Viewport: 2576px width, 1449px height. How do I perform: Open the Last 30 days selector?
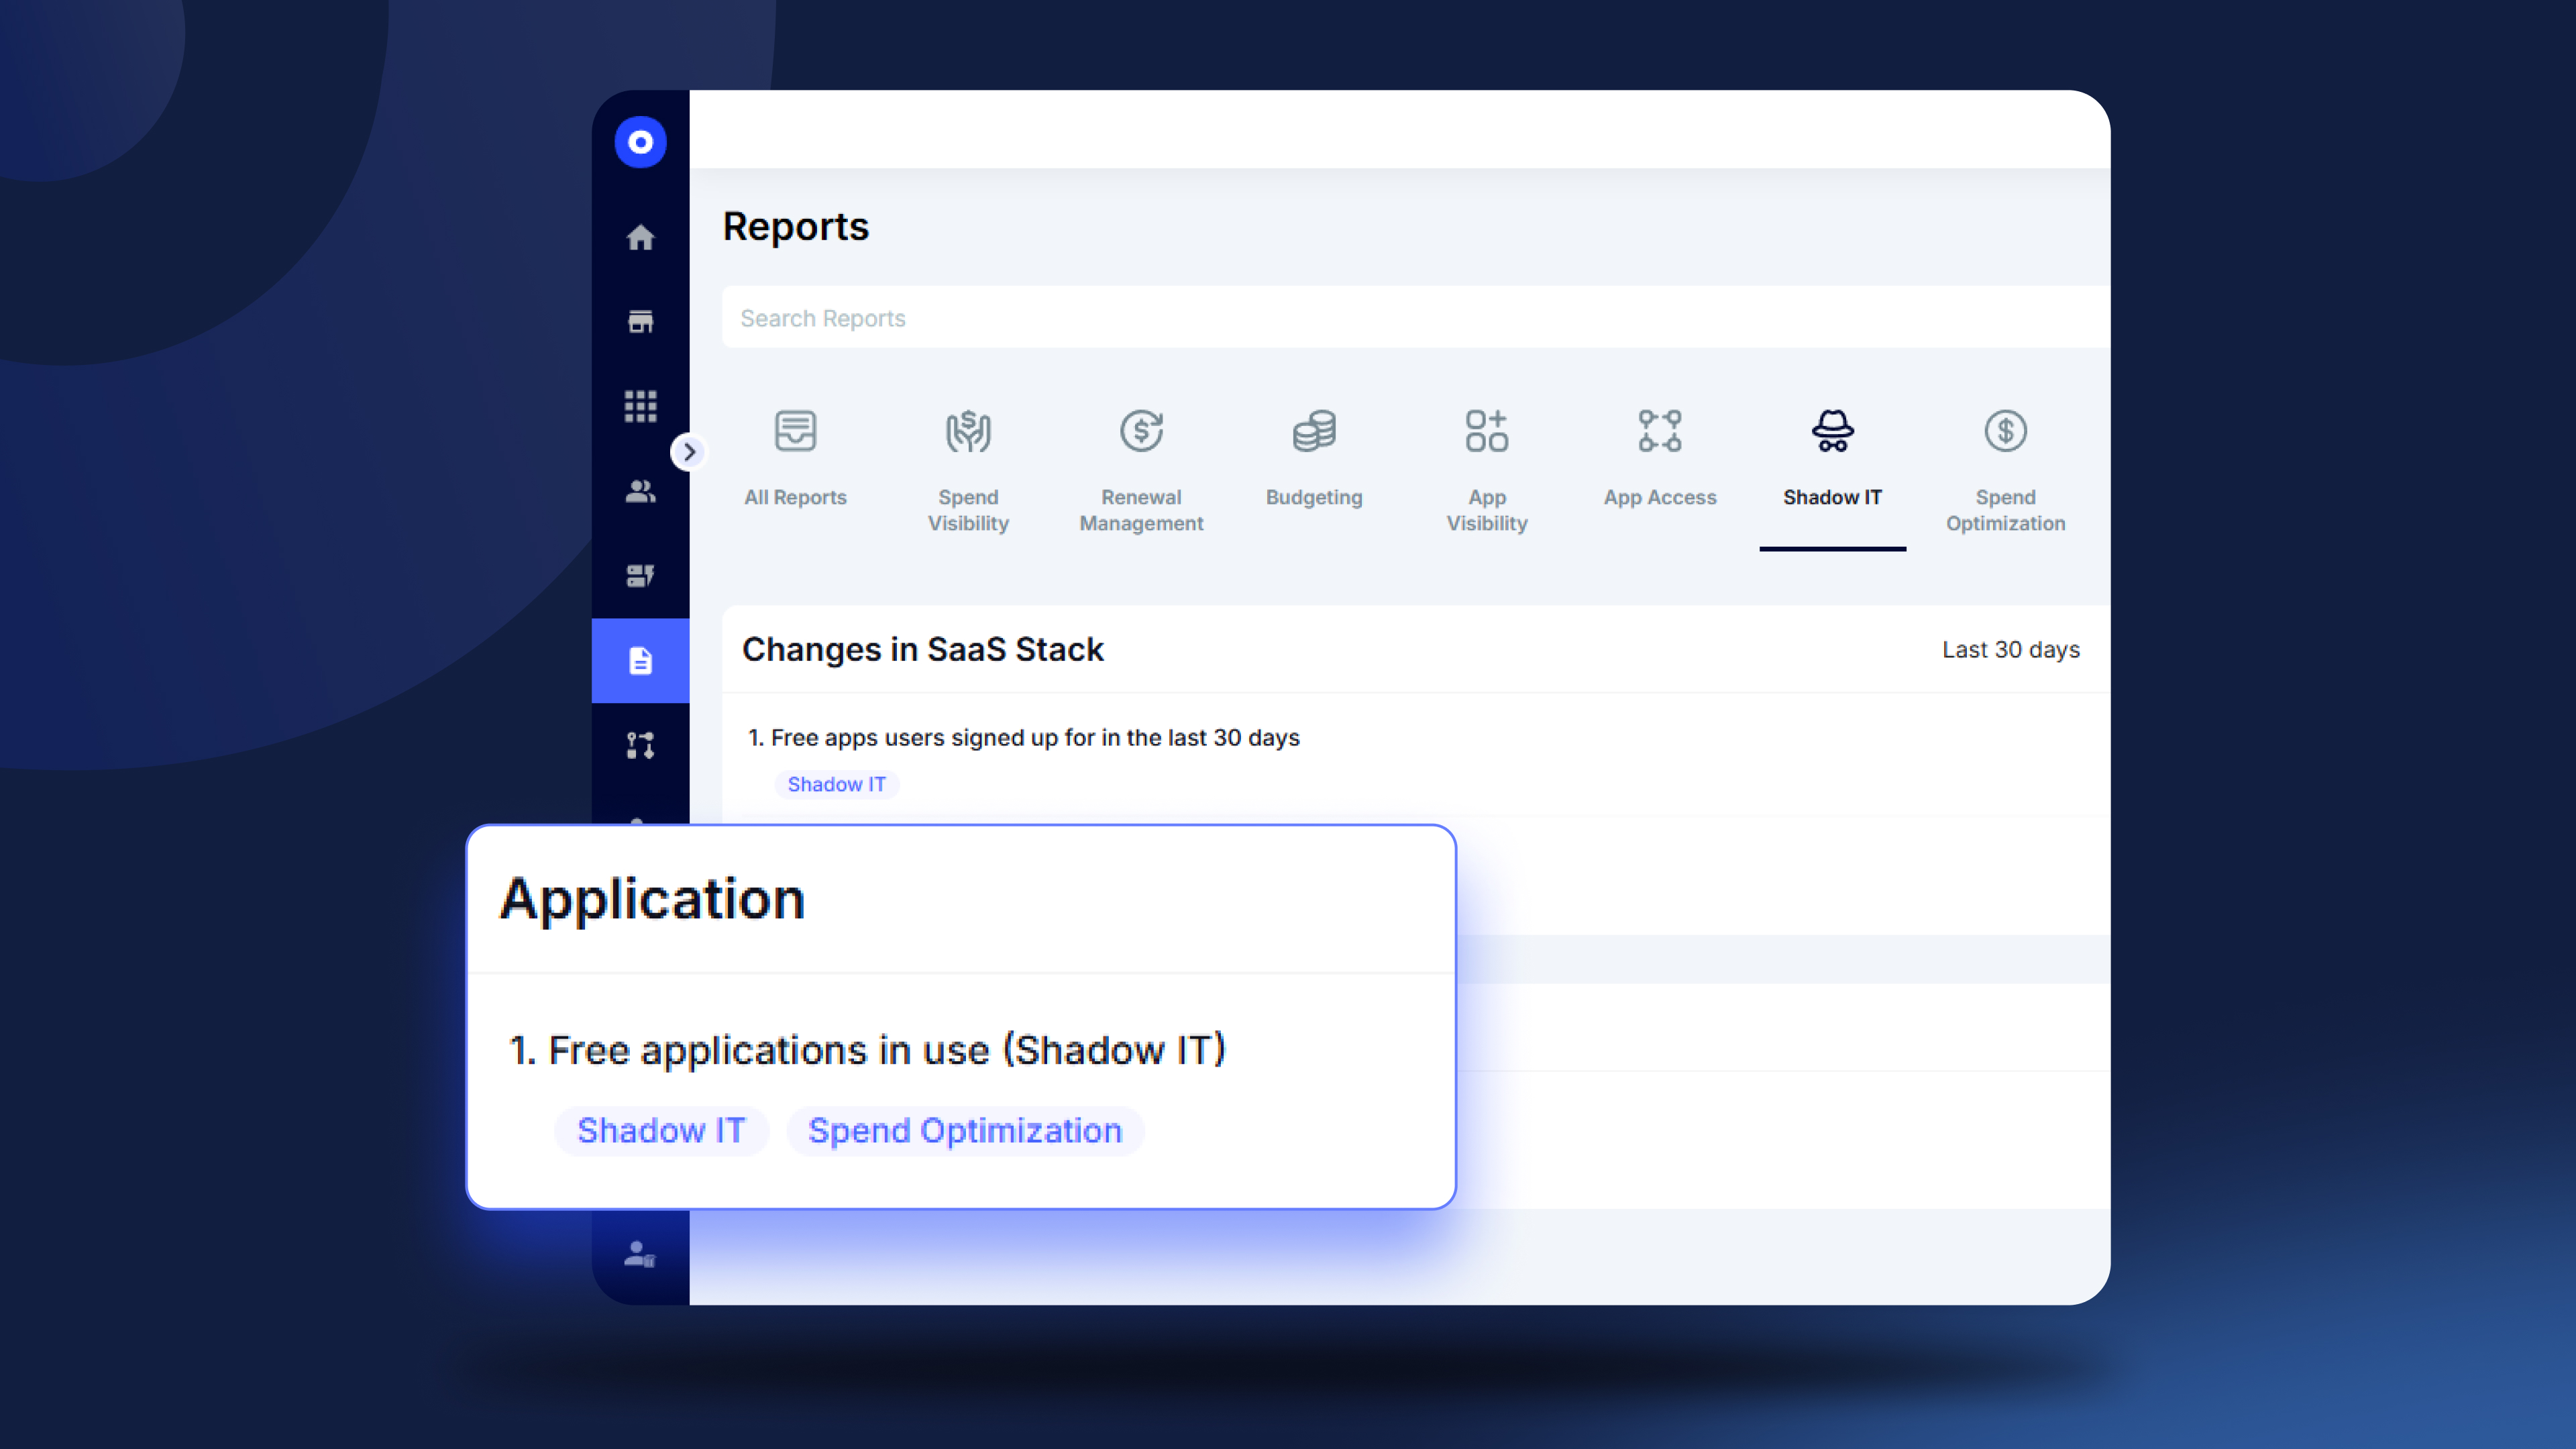click(2010, 650)
